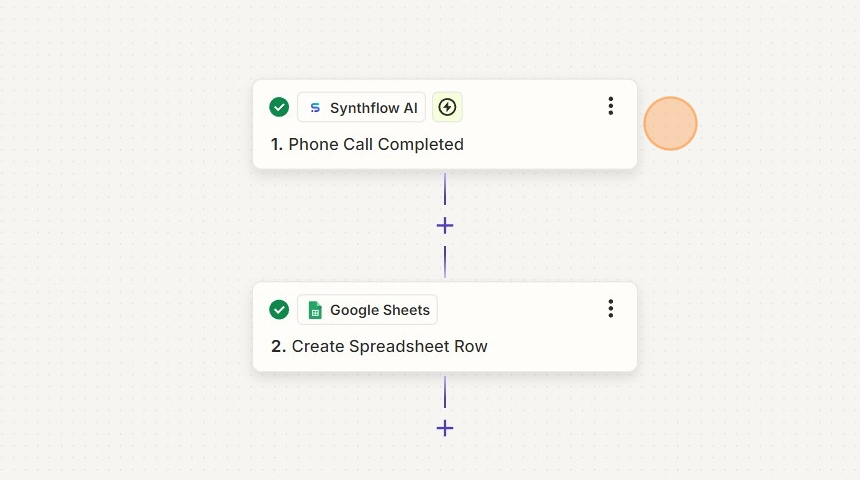The height and width of the screenshot is (480, 860).
Task: Click green checkmark on Create Spreadsheet Row step
Action: pos(279,310)
